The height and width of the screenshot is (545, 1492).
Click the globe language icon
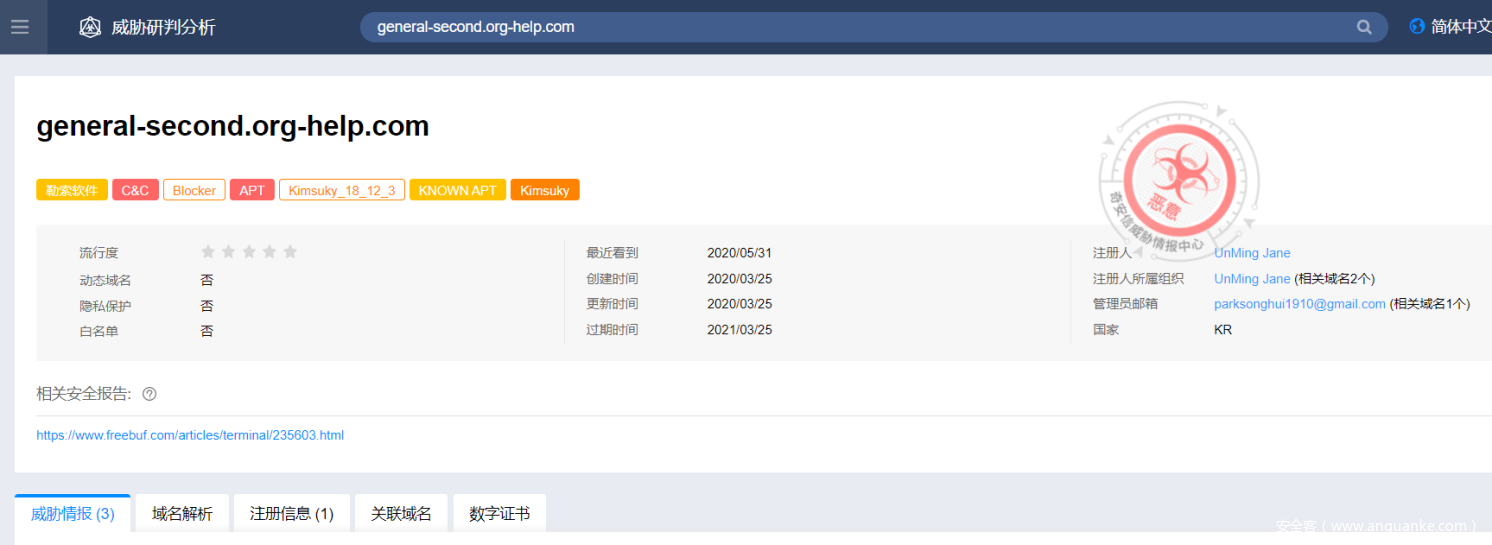[1416, 27]
